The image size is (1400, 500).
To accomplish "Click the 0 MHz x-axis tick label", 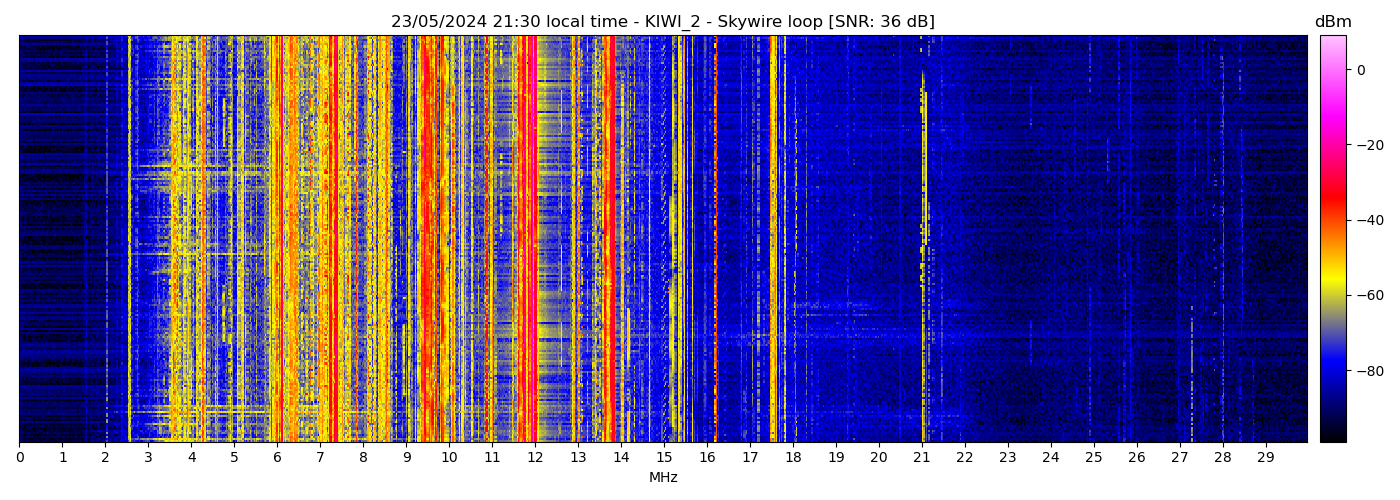I will pos(19,458).
